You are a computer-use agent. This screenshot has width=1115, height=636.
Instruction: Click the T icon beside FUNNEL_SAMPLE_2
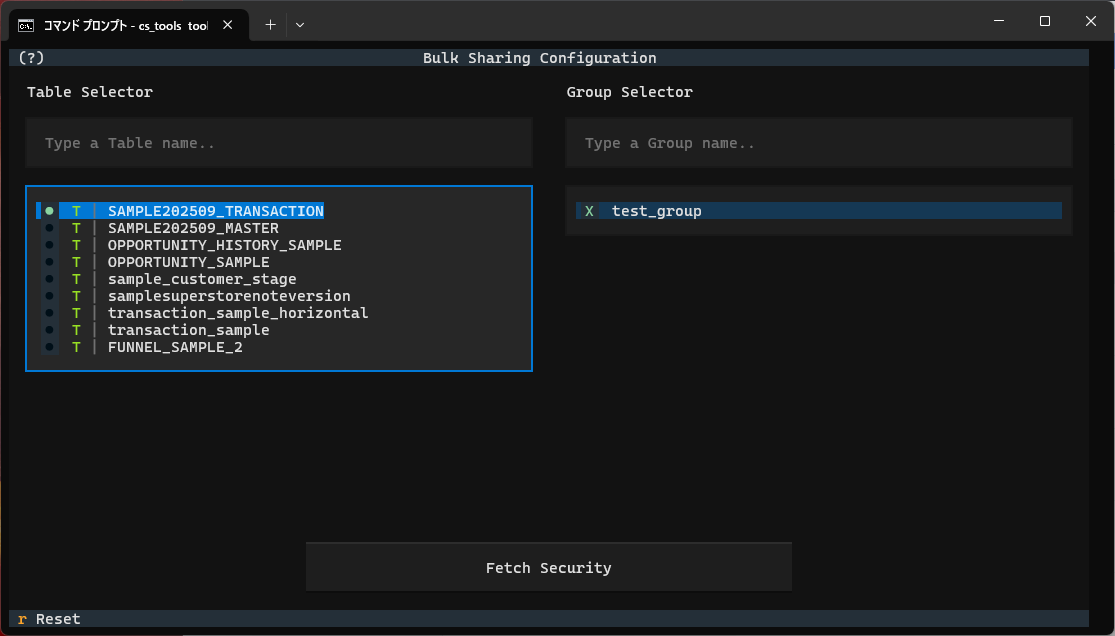[x=76, y=347]
